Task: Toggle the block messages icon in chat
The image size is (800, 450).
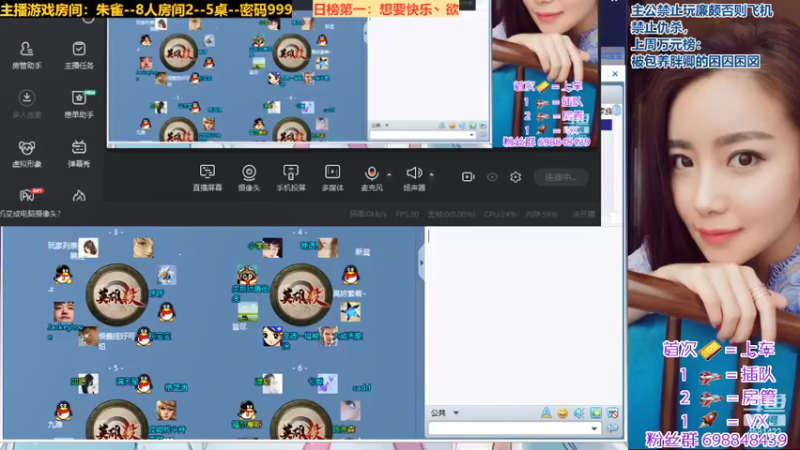Action: coord(613,413)
